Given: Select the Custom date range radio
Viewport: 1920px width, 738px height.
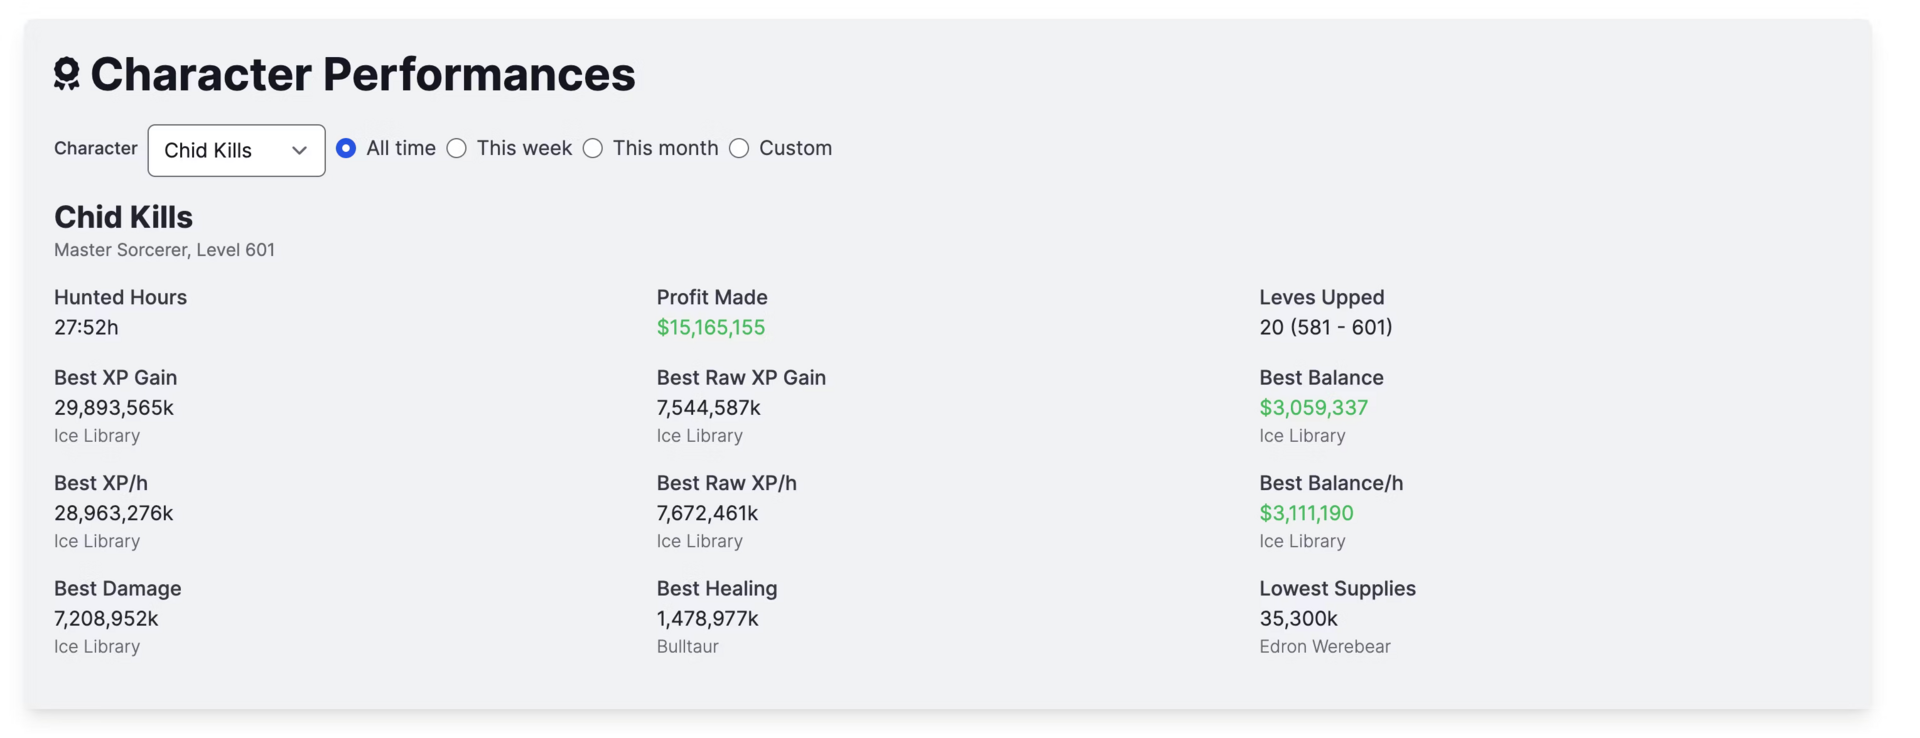Looking at the screenshot, I should point(739,148).
